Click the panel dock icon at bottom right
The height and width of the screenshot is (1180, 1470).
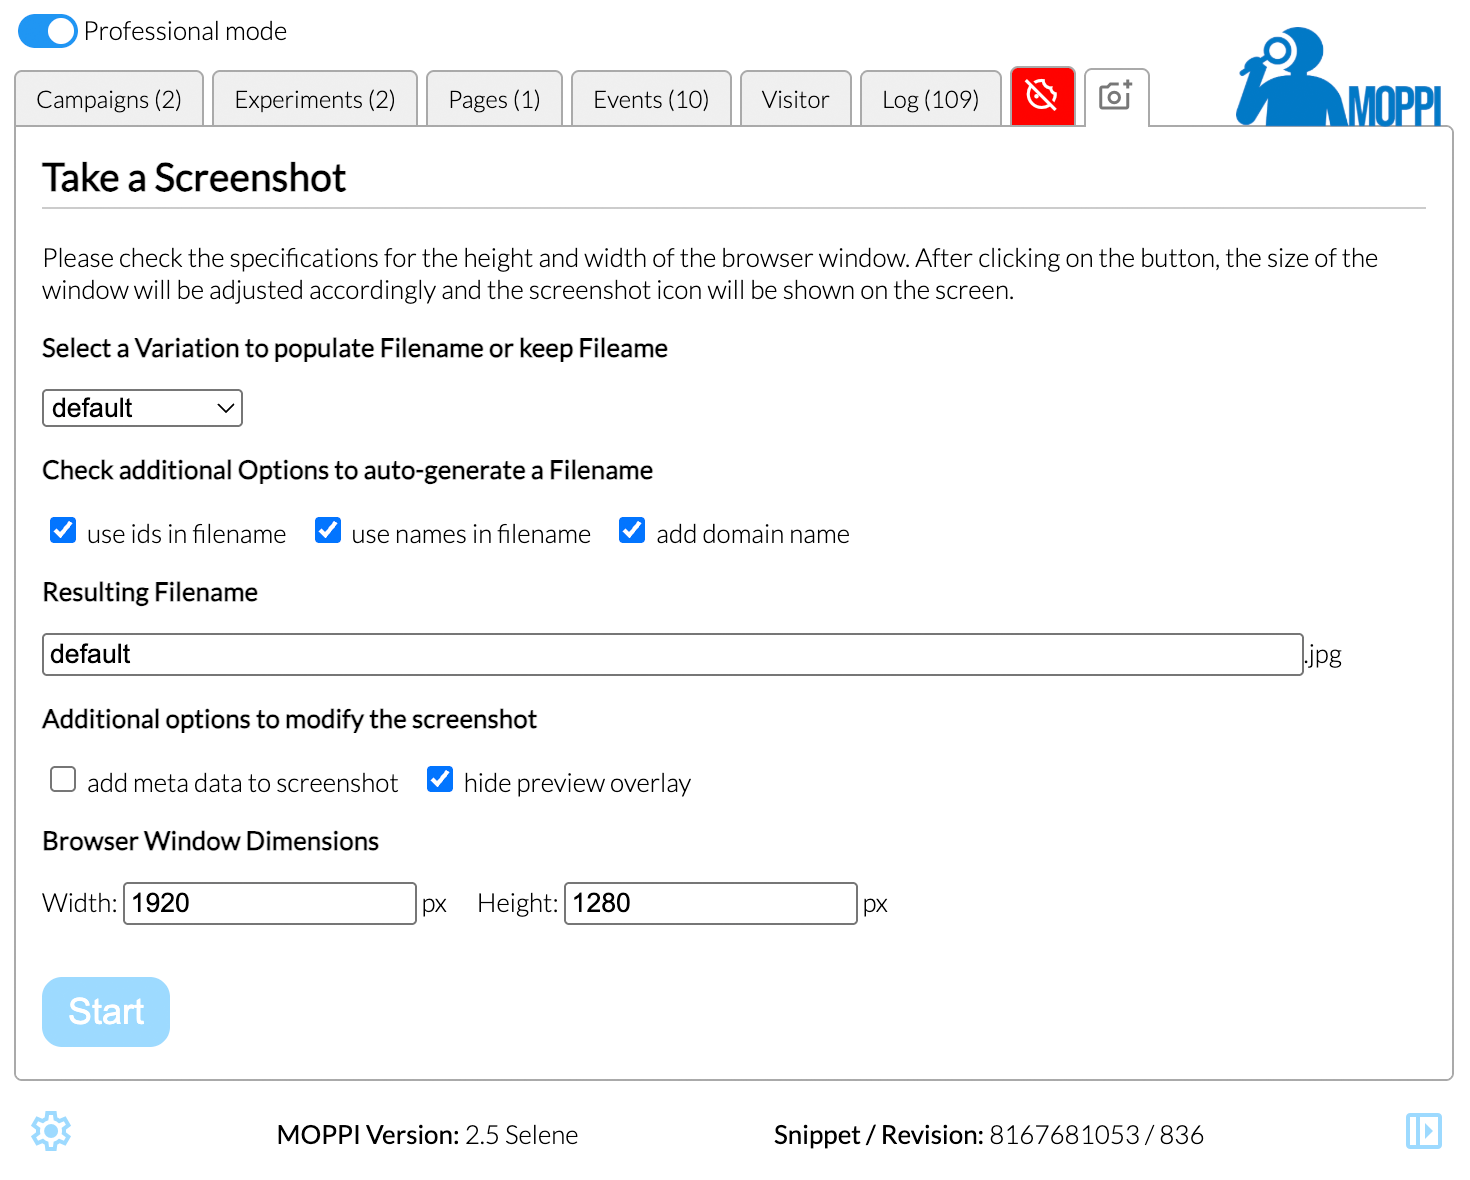click(x=1423, y=1131)
